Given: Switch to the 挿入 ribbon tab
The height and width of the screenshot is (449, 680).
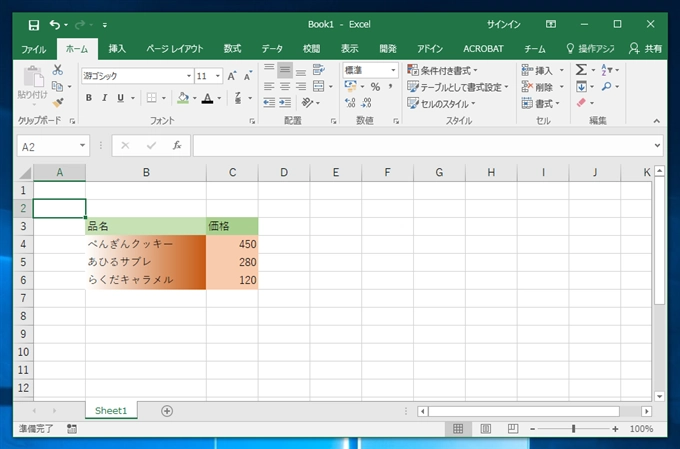Looking at the screenshot, I should coord(117,49).
